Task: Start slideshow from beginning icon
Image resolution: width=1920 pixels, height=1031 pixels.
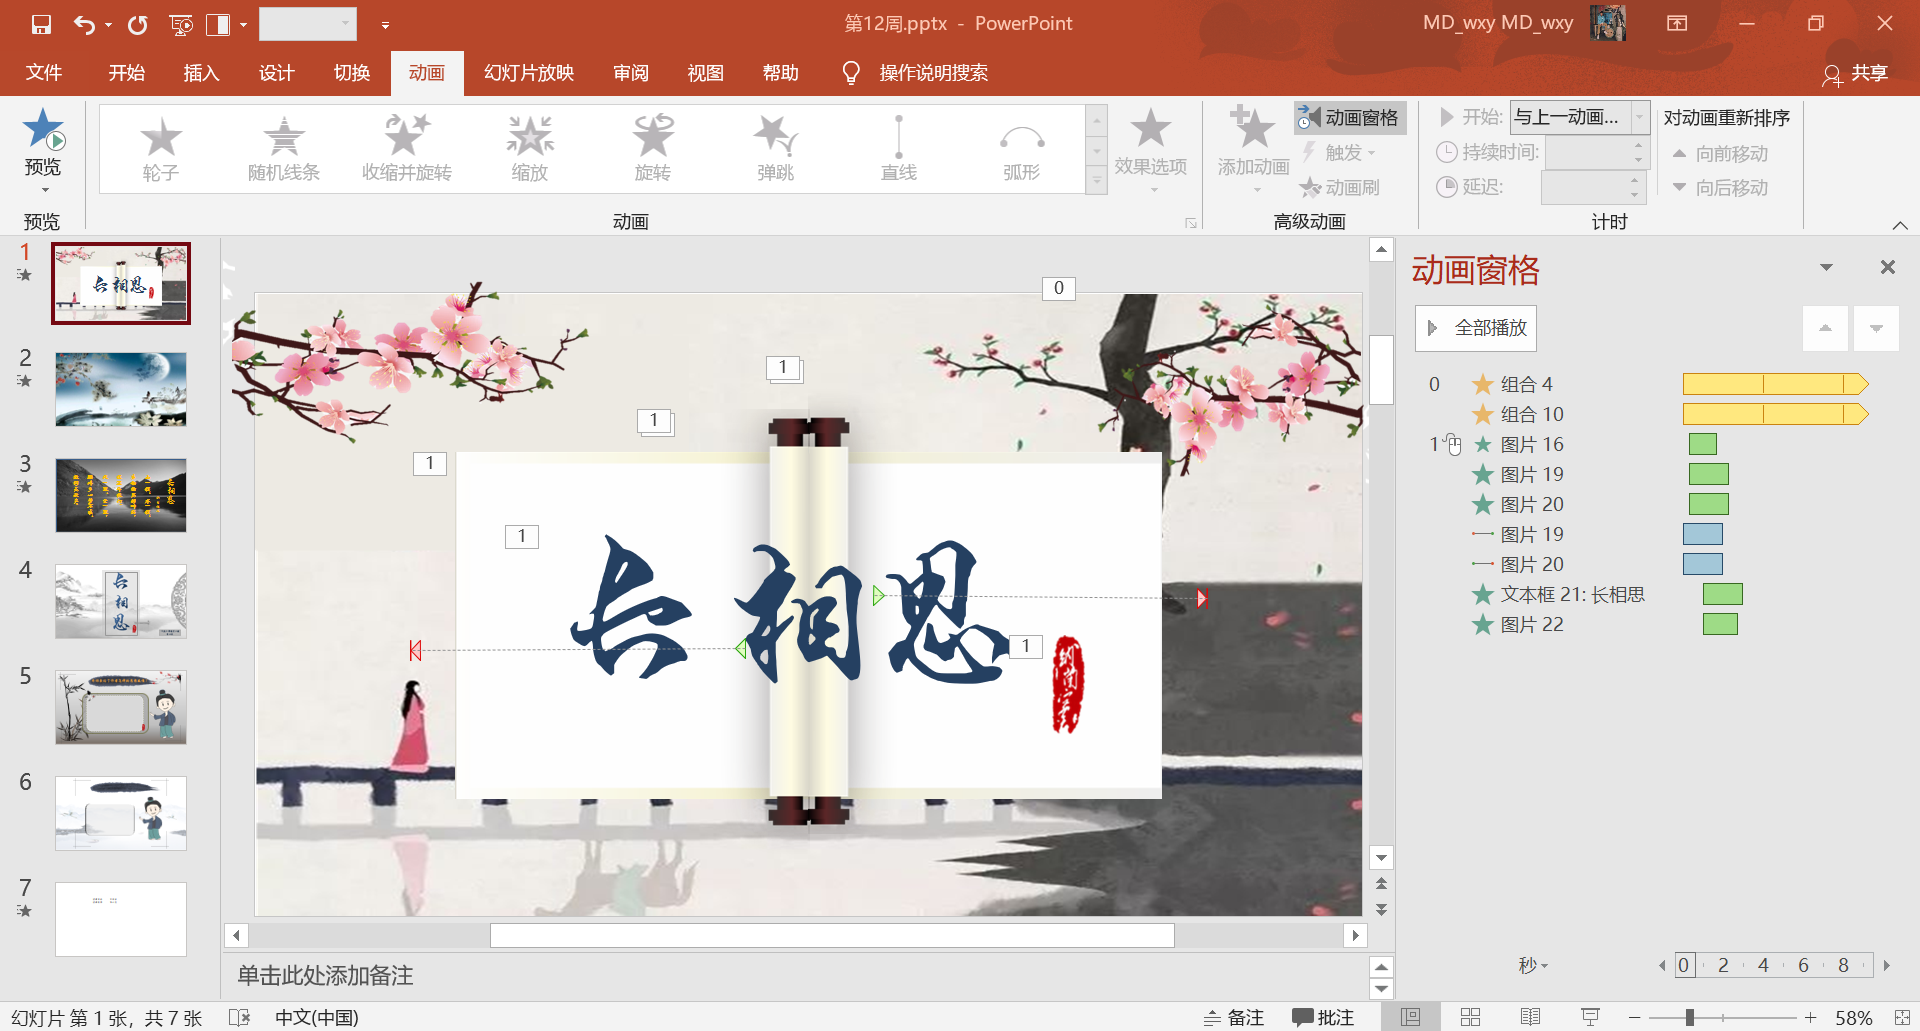Action: click(x=181, y=24)
